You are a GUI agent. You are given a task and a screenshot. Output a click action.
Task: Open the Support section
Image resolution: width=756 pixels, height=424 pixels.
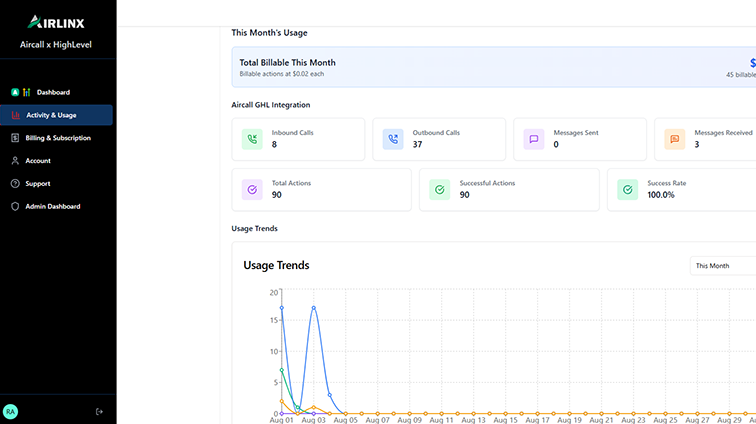coord(56,184)
